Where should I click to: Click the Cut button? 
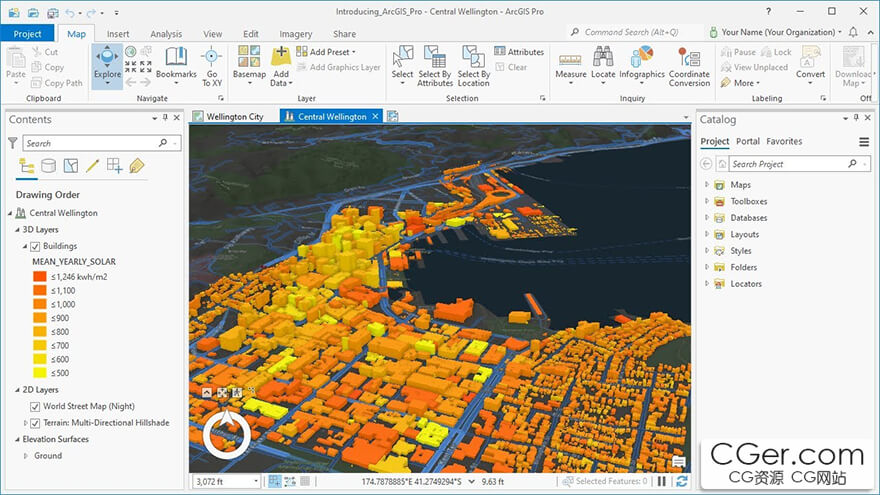45,52
